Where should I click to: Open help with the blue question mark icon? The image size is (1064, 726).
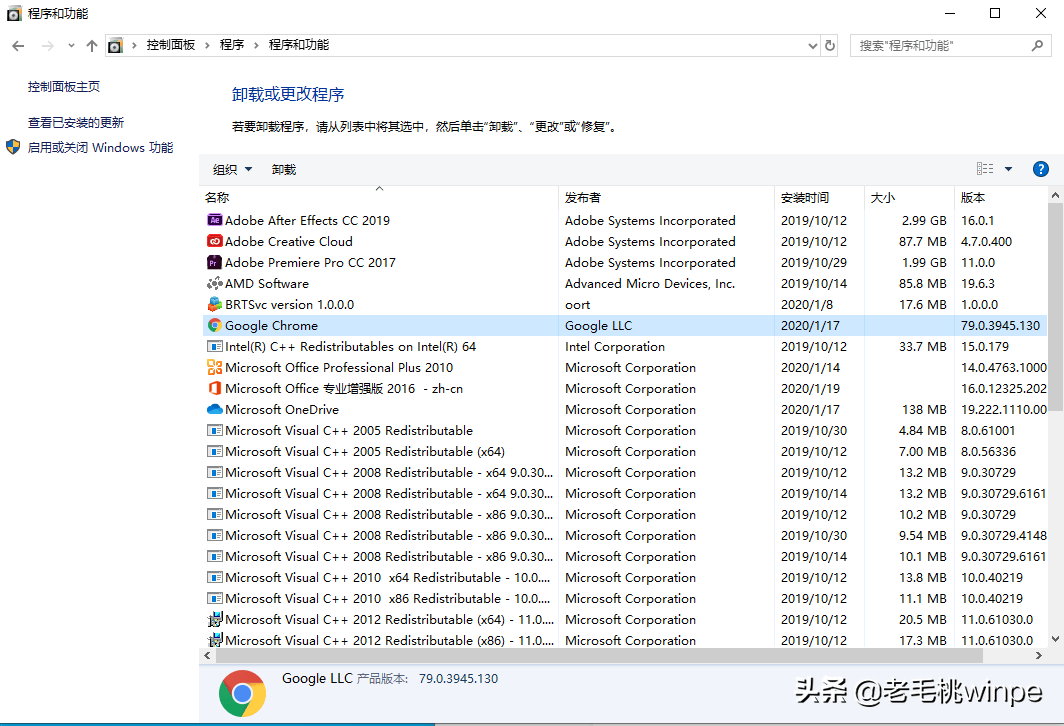1040,169
